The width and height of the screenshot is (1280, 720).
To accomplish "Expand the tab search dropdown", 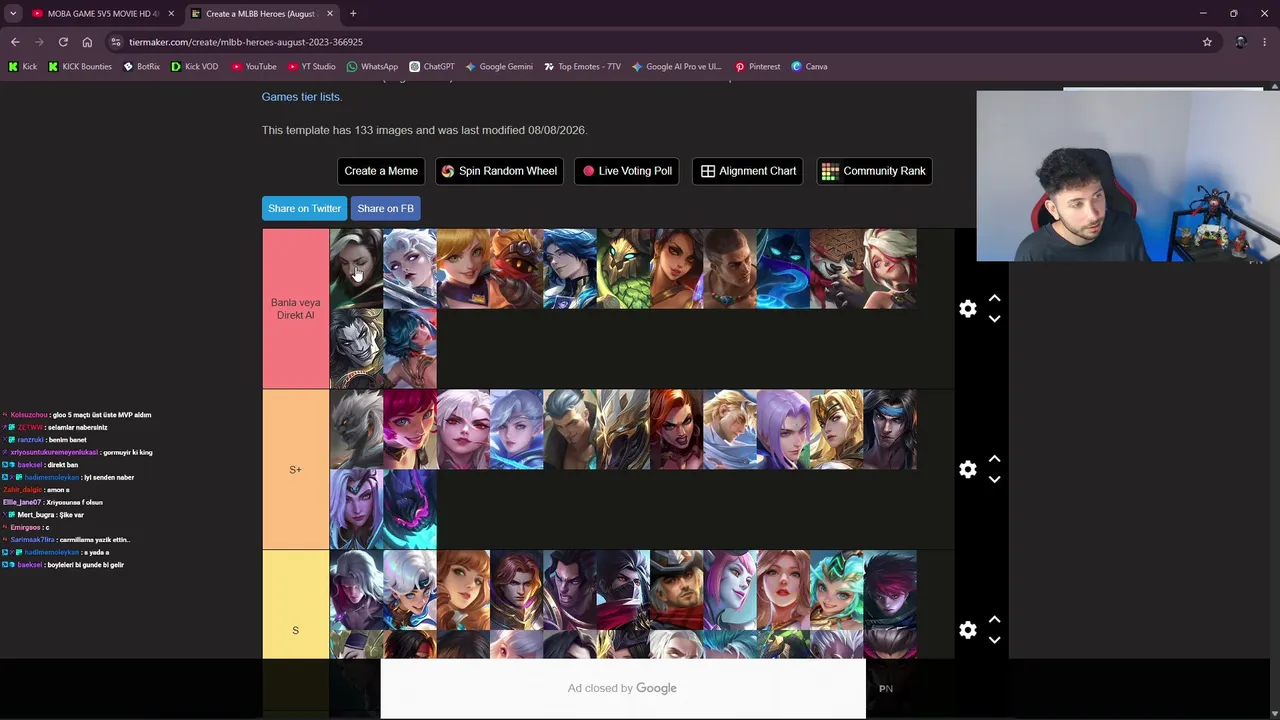I will pos(13,13).
